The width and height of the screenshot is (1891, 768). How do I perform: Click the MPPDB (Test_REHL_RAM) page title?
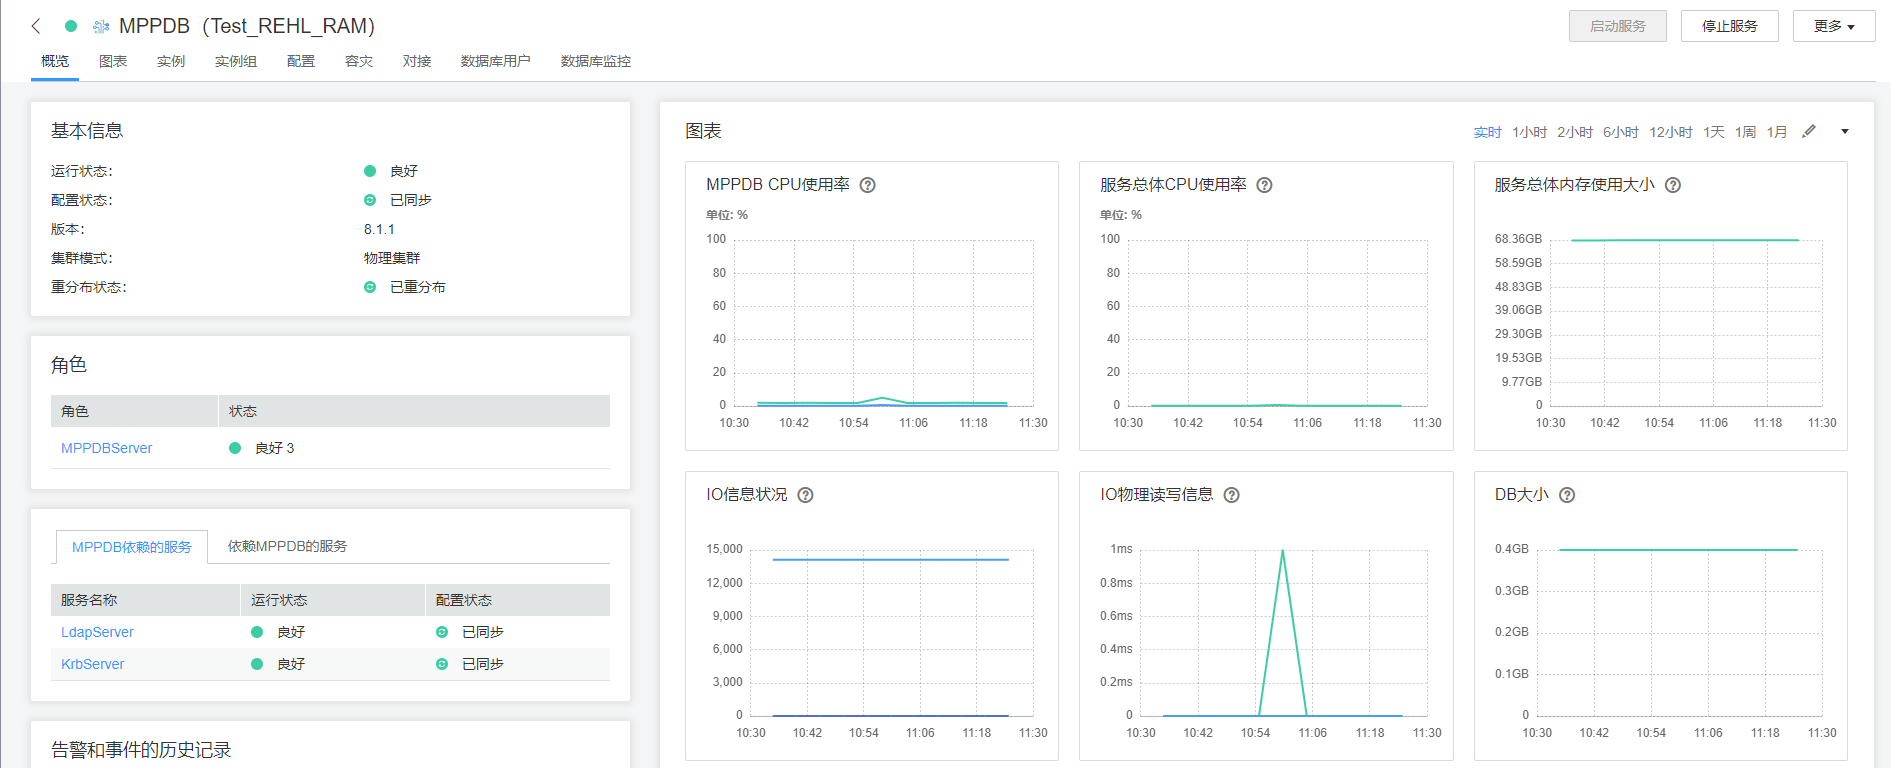pos(247,26)
